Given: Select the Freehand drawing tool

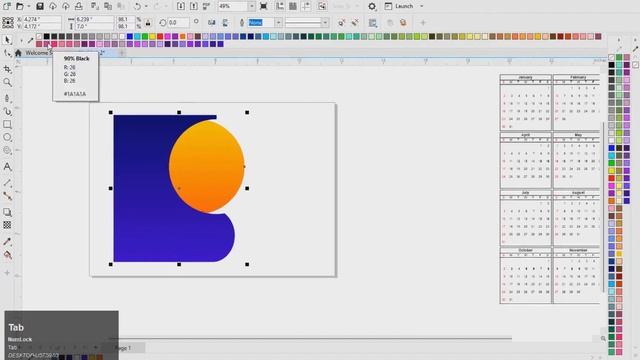Looking at the screenshot, I should 7,98.
